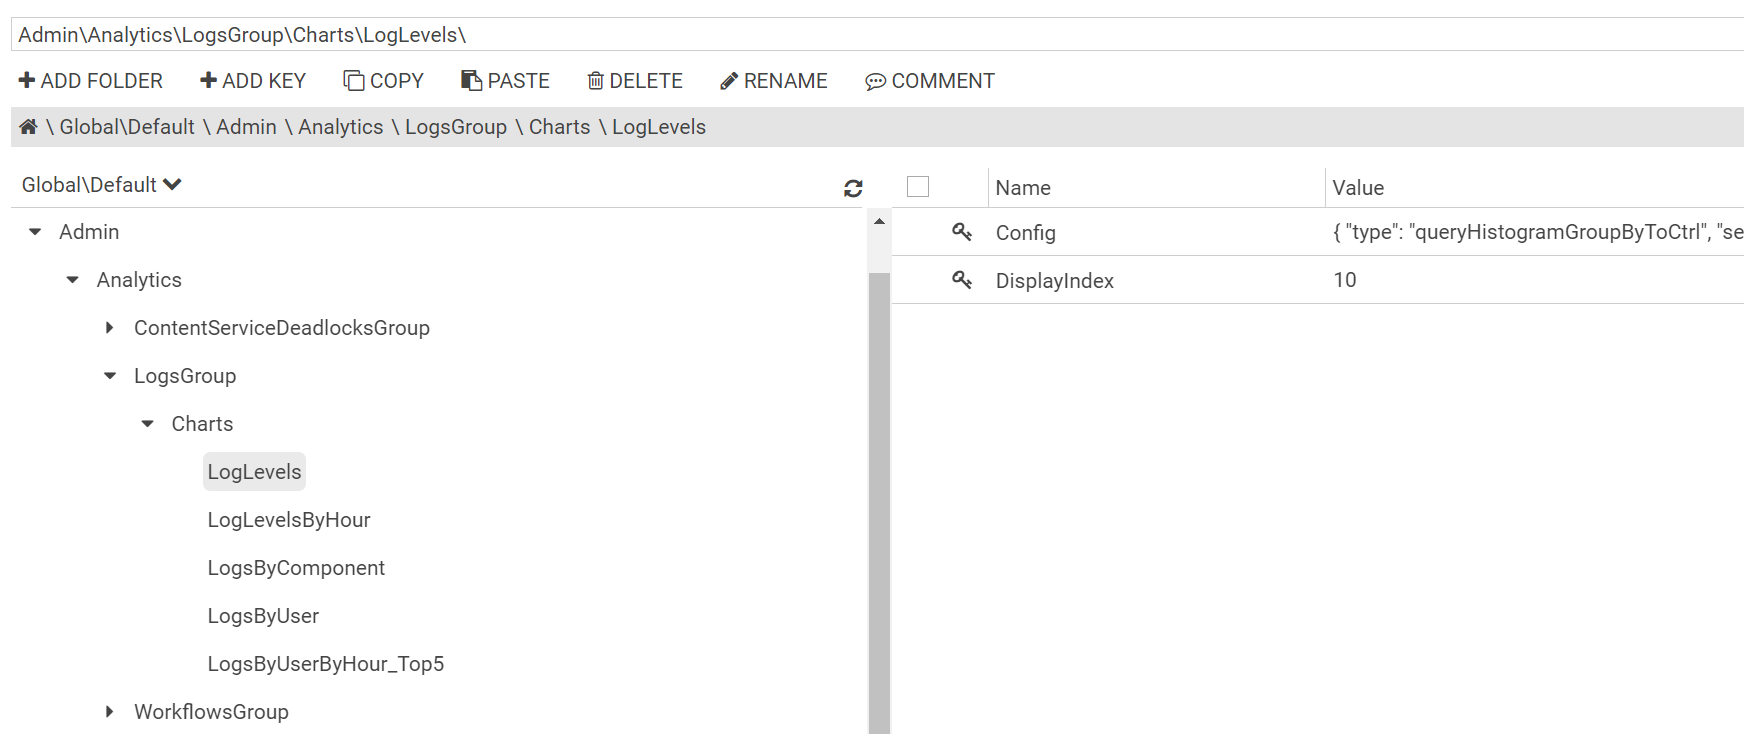Screen dimensions: 1744x734
Task: Expand the WorkflowsGroup tree node
Action: [110, 712]
